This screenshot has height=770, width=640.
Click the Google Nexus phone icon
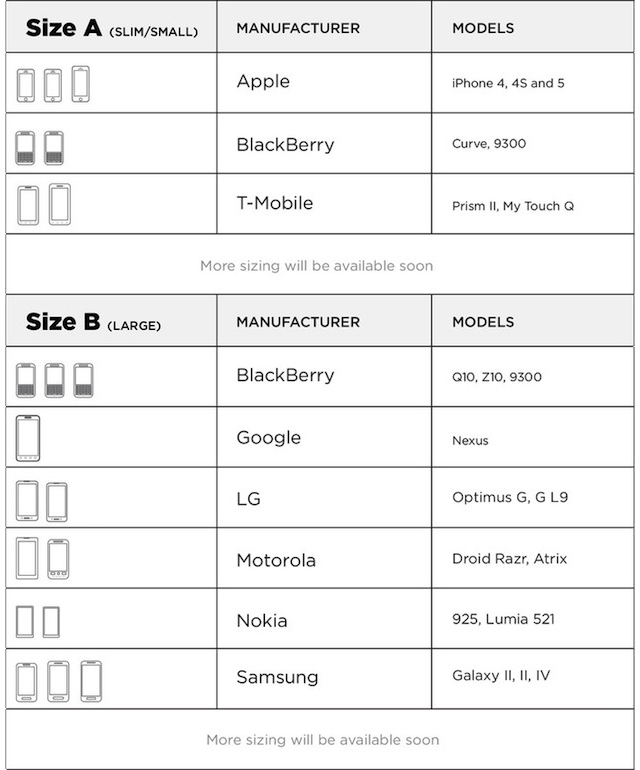coord(28,437)
